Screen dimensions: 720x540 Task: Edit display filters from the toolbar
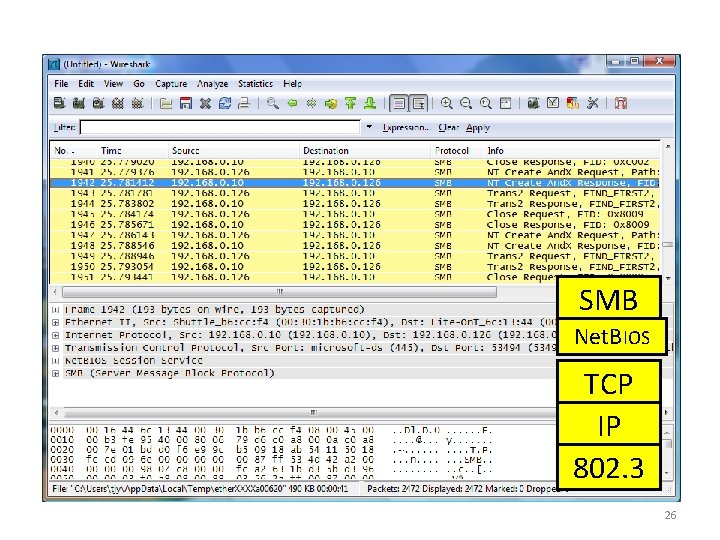pyautogui.click(x=553, y=103)
